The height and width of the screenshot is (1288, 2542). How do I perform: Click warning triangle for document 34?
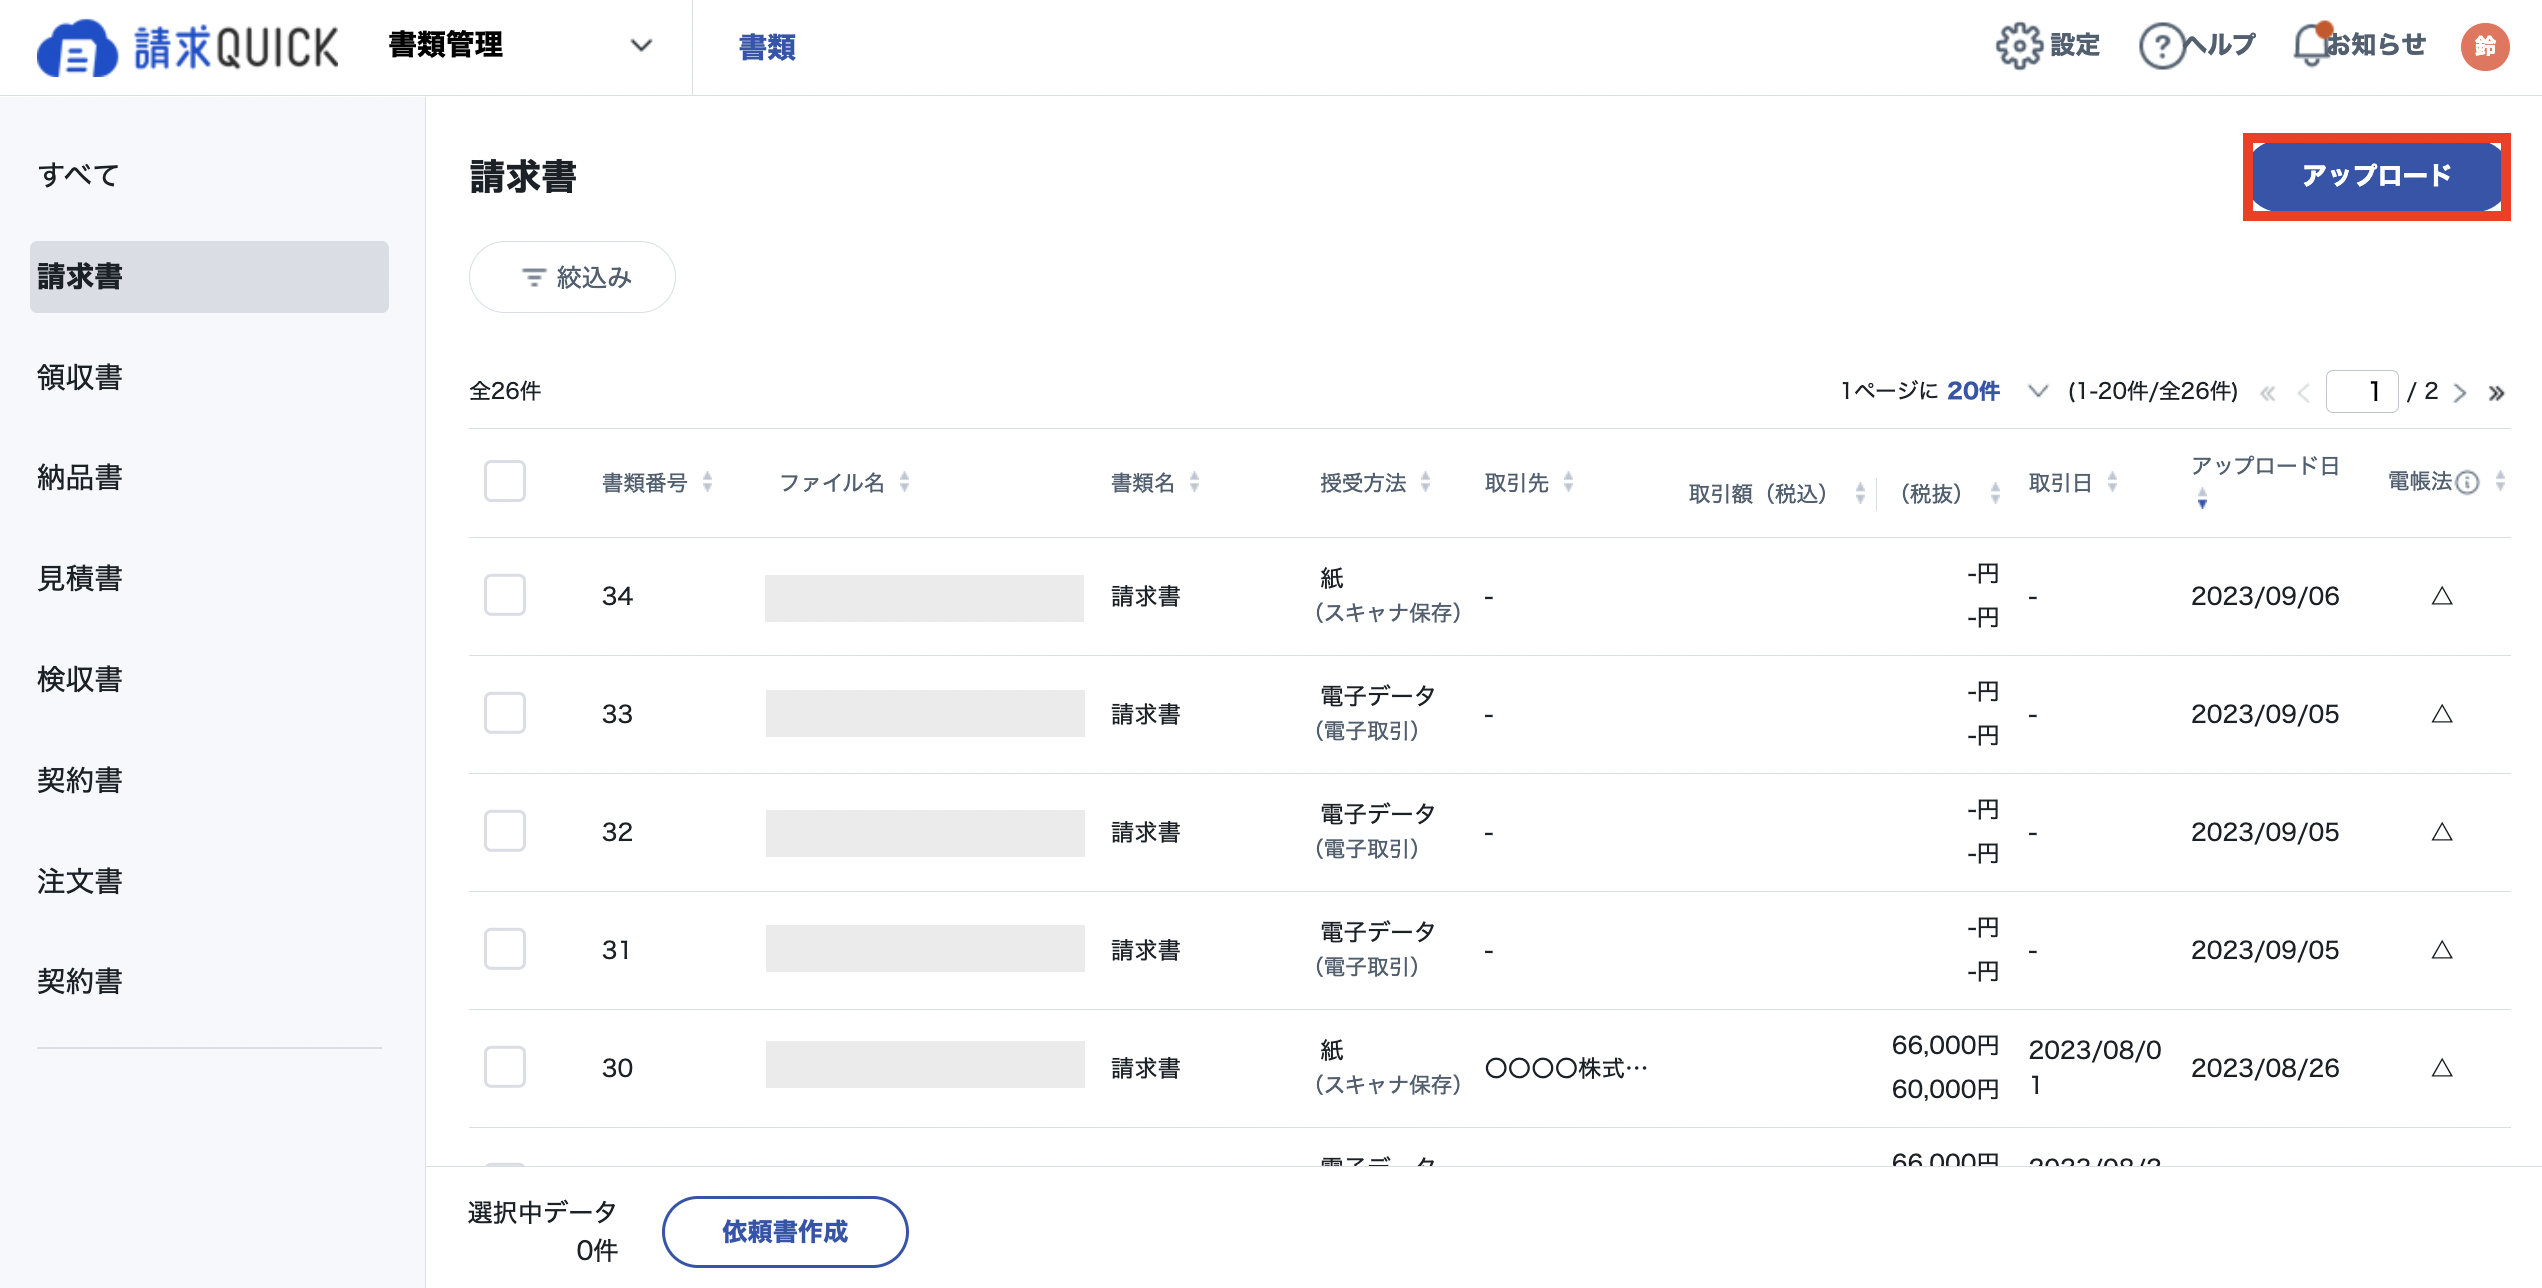(x=2442, y=596)
